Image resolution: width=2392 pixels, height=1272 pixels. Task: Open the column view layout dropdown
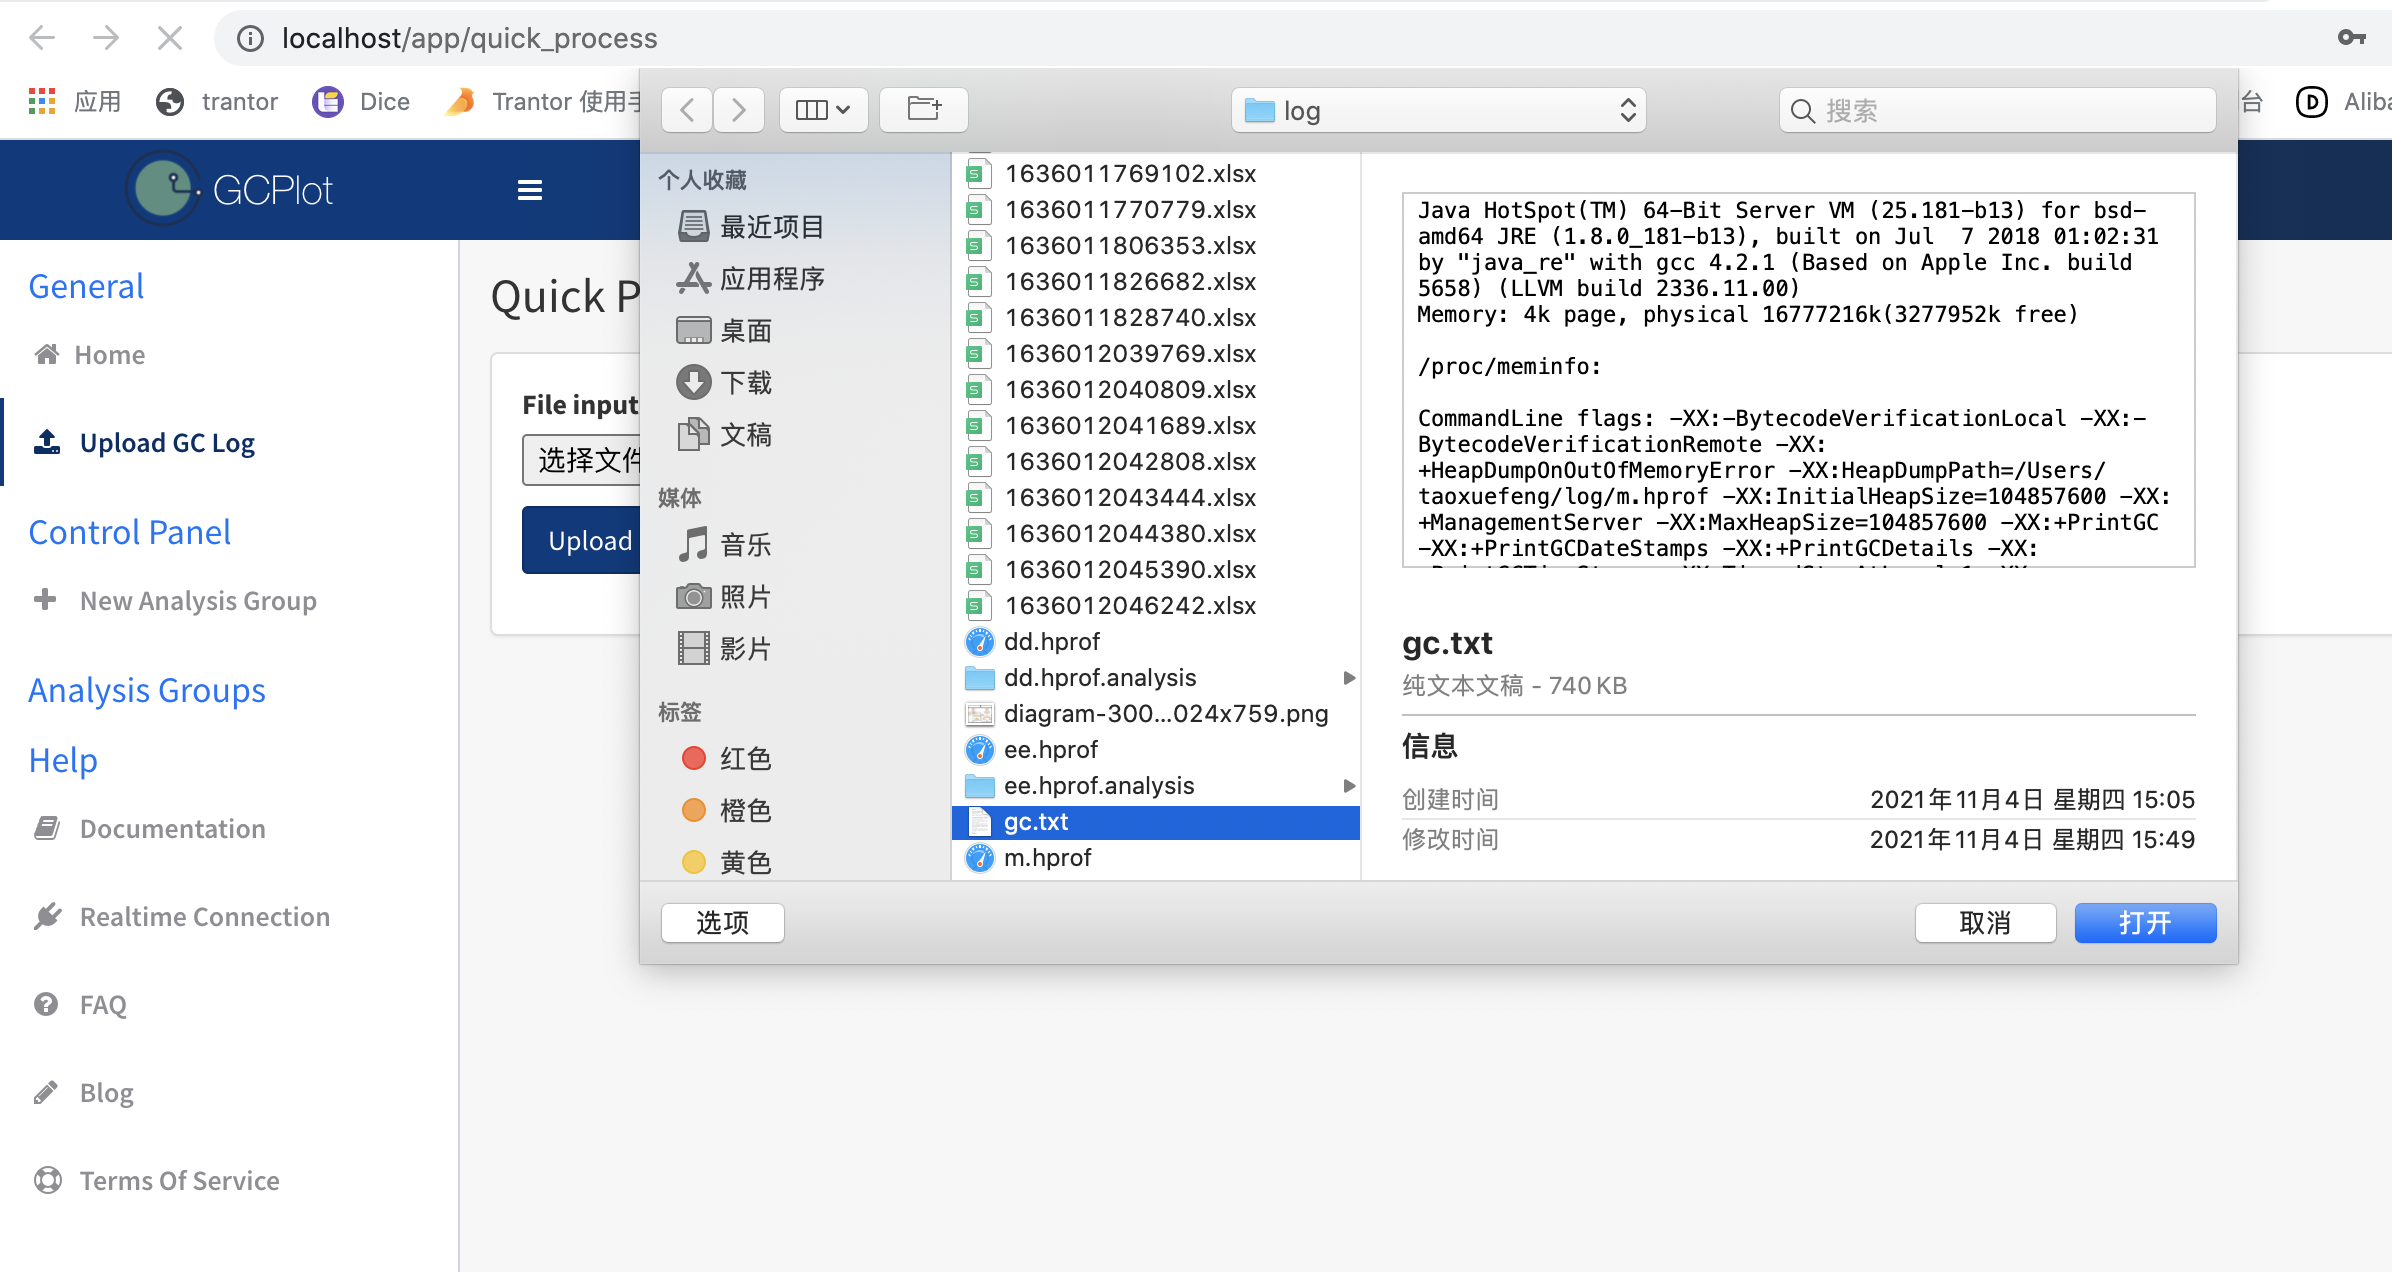[822, 109]
